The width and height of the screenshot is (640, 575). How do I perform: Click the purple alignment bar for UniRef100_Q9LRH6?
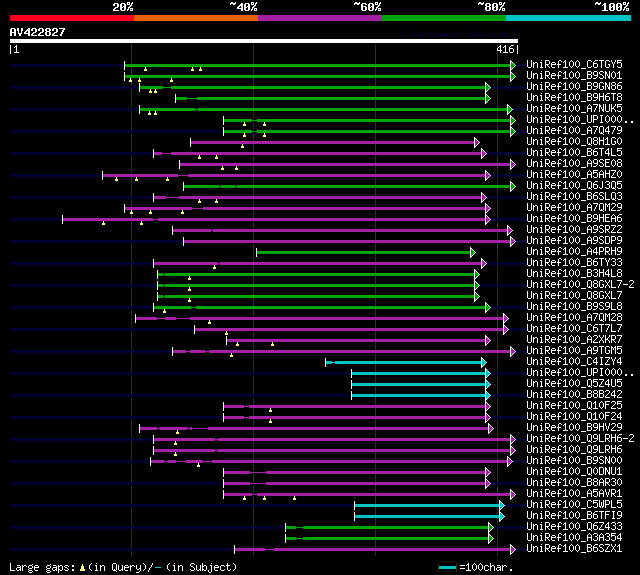(335, 451)
